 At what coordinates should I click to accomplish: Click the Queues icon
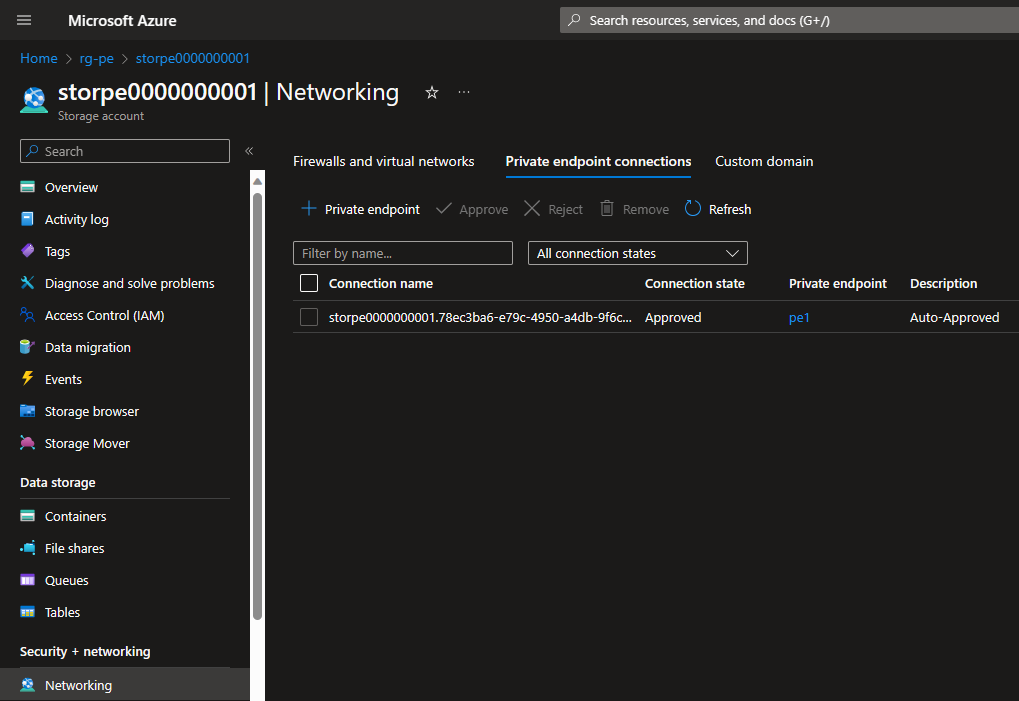tap(27, 580)
